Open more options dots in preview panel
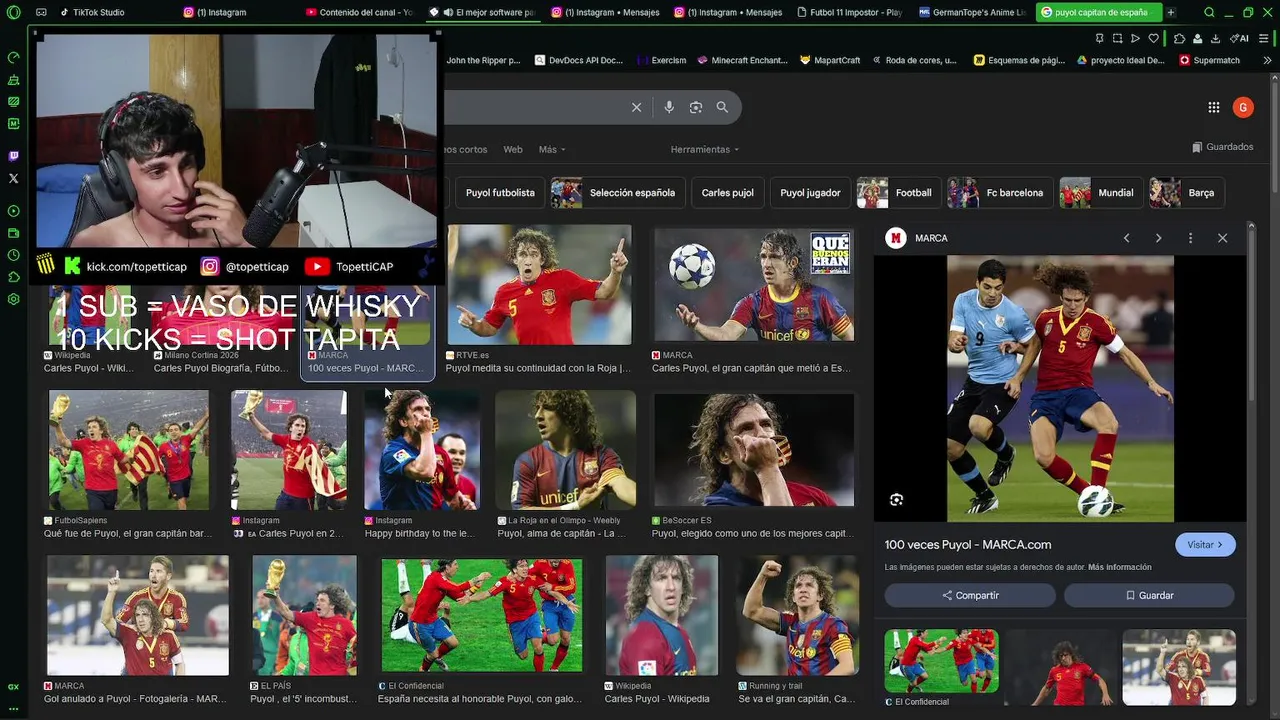This screenshot has width=1280, height=720. 1190,238
